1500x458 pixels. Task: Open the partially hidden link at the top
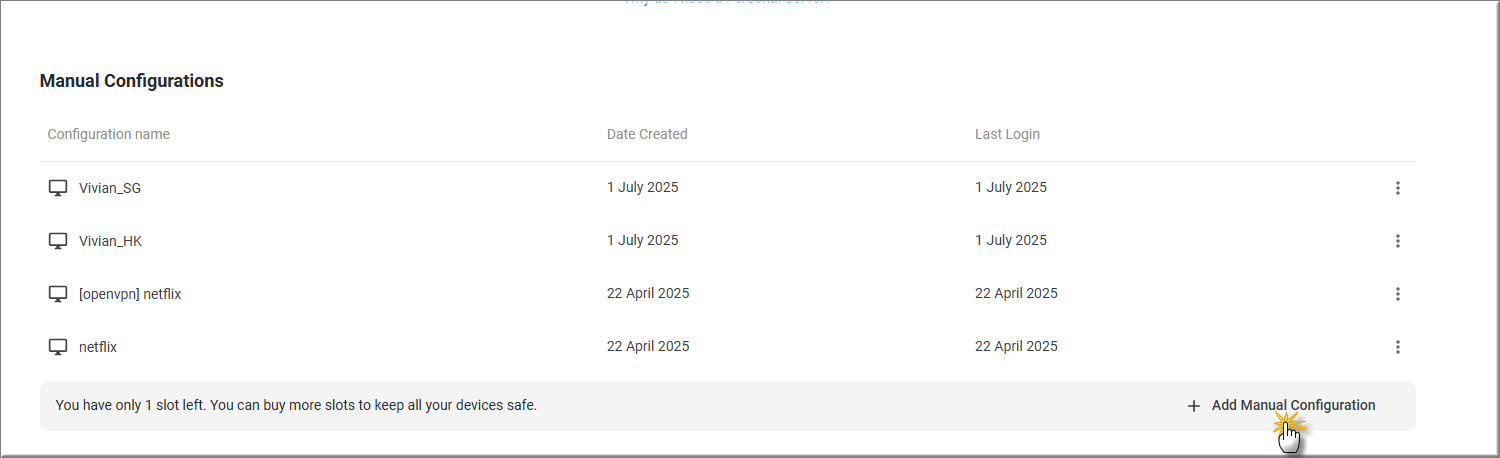[726, 3]
